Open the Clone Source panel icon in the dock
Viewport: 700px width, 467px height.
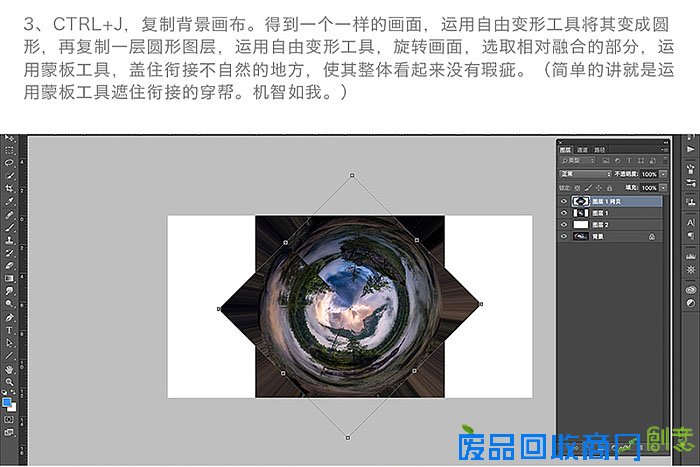point(691,202)
